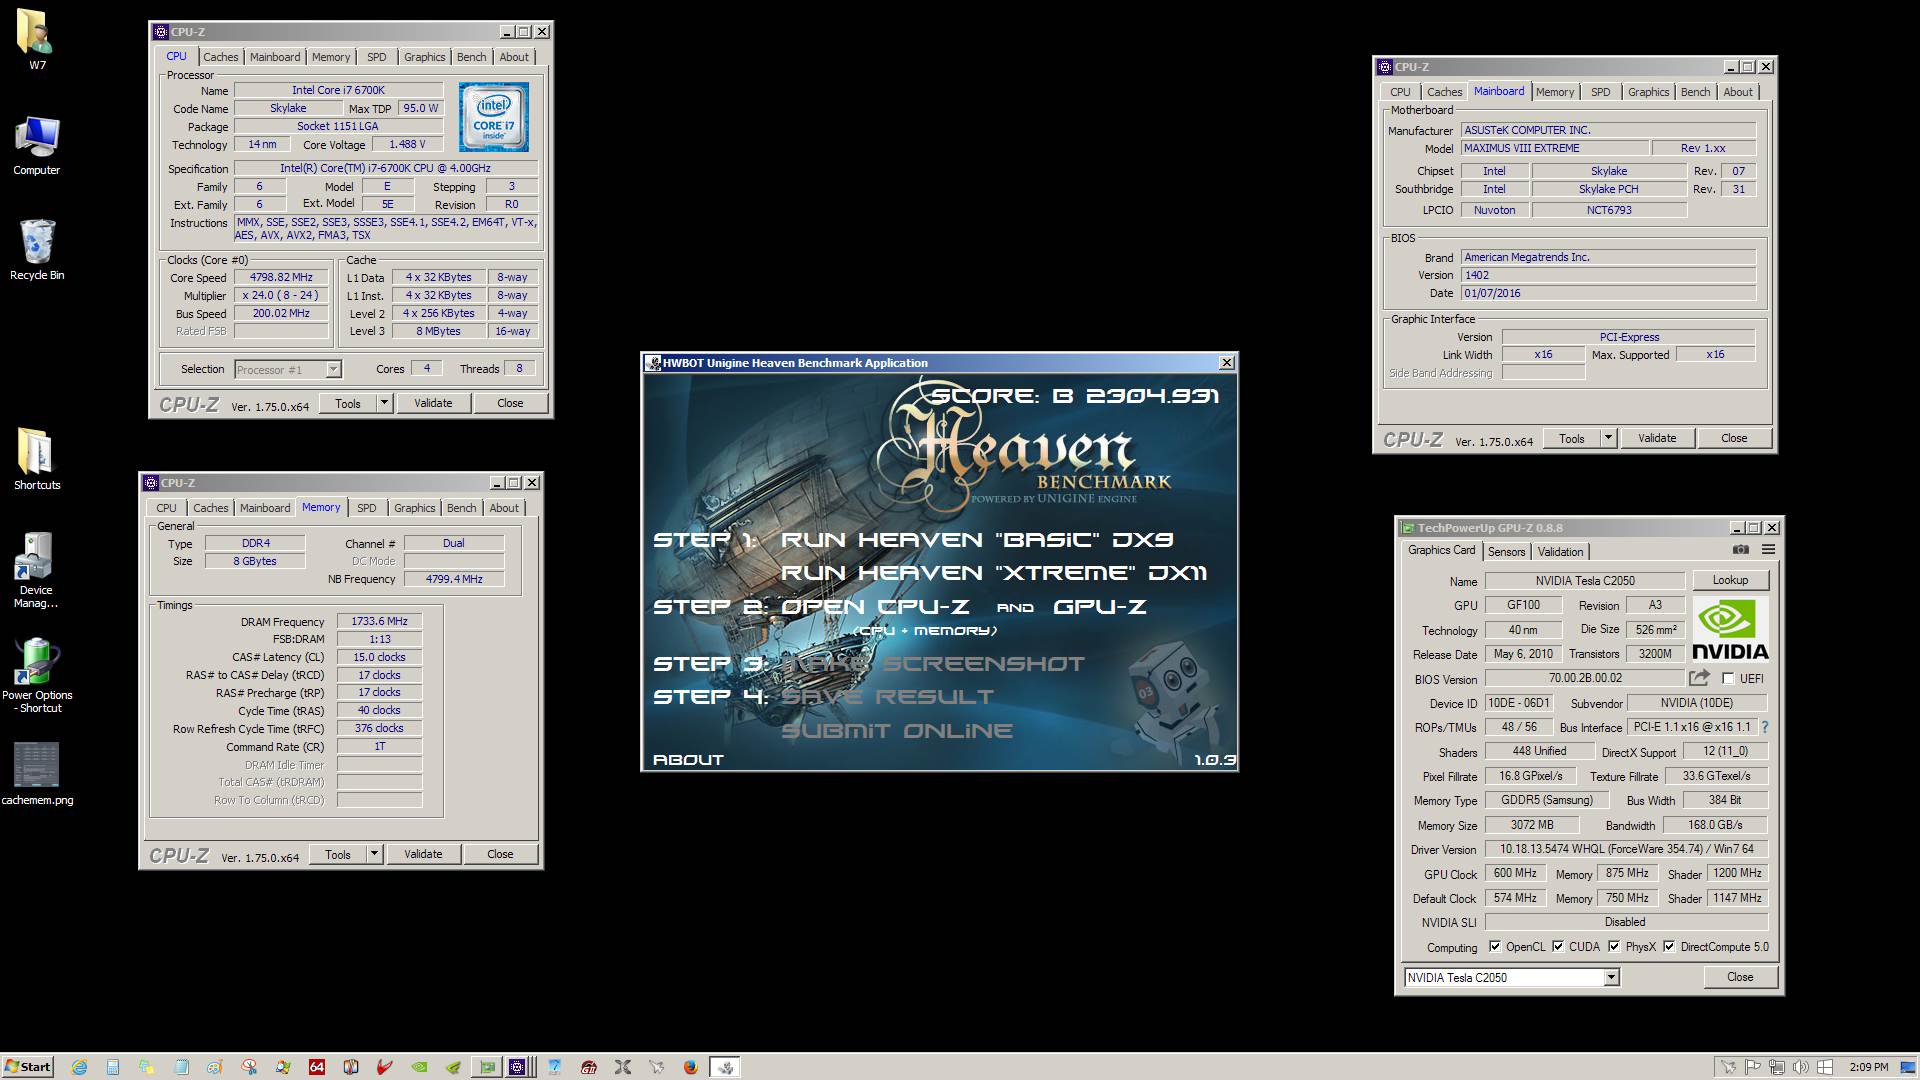1920x1080 pixels.
Task: Toggle the CUDA checkbox
Action: pyautogui.click(x=1558, y=947)
